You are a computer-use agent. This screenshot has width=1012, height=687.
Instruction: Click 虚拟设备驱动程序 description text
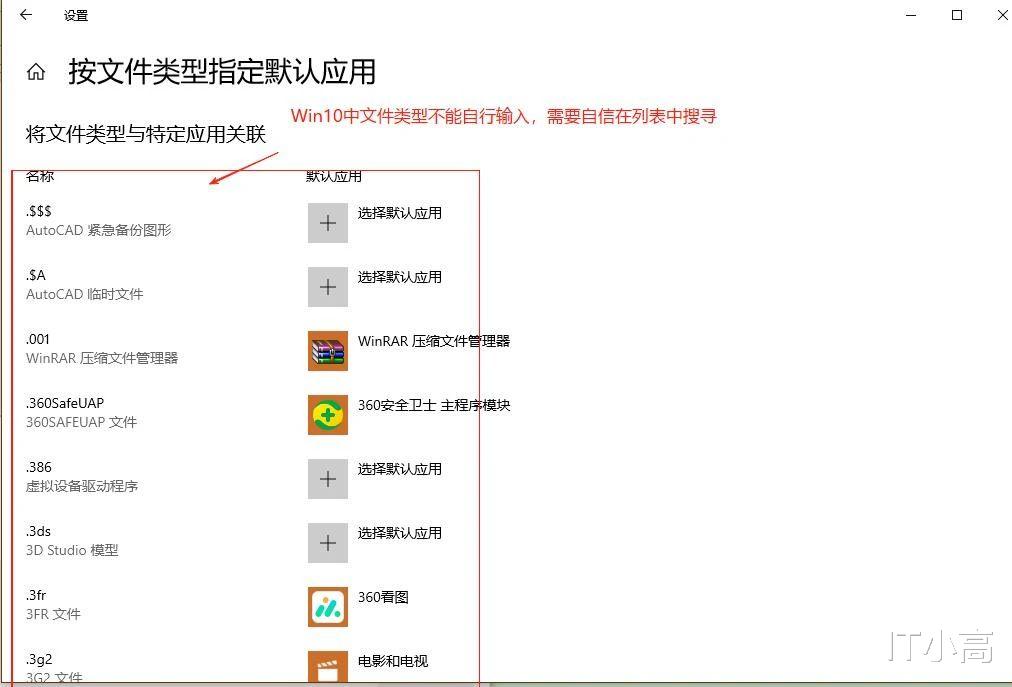click(82, 486)
